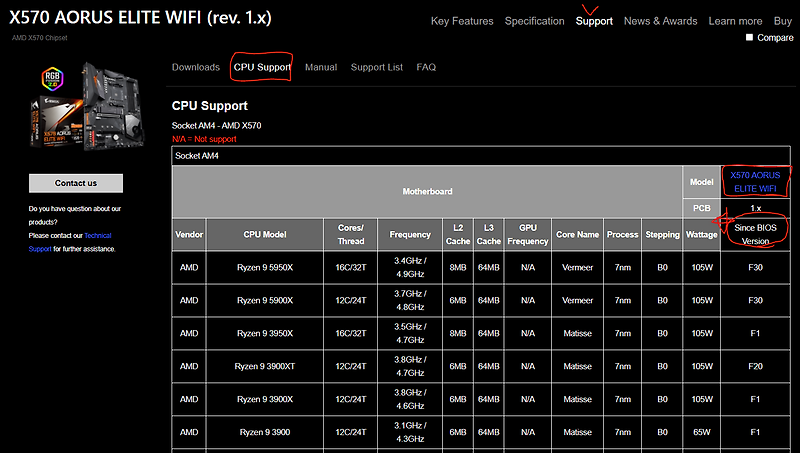Select the Ryzen 9 3950X cell

point(265,333)
